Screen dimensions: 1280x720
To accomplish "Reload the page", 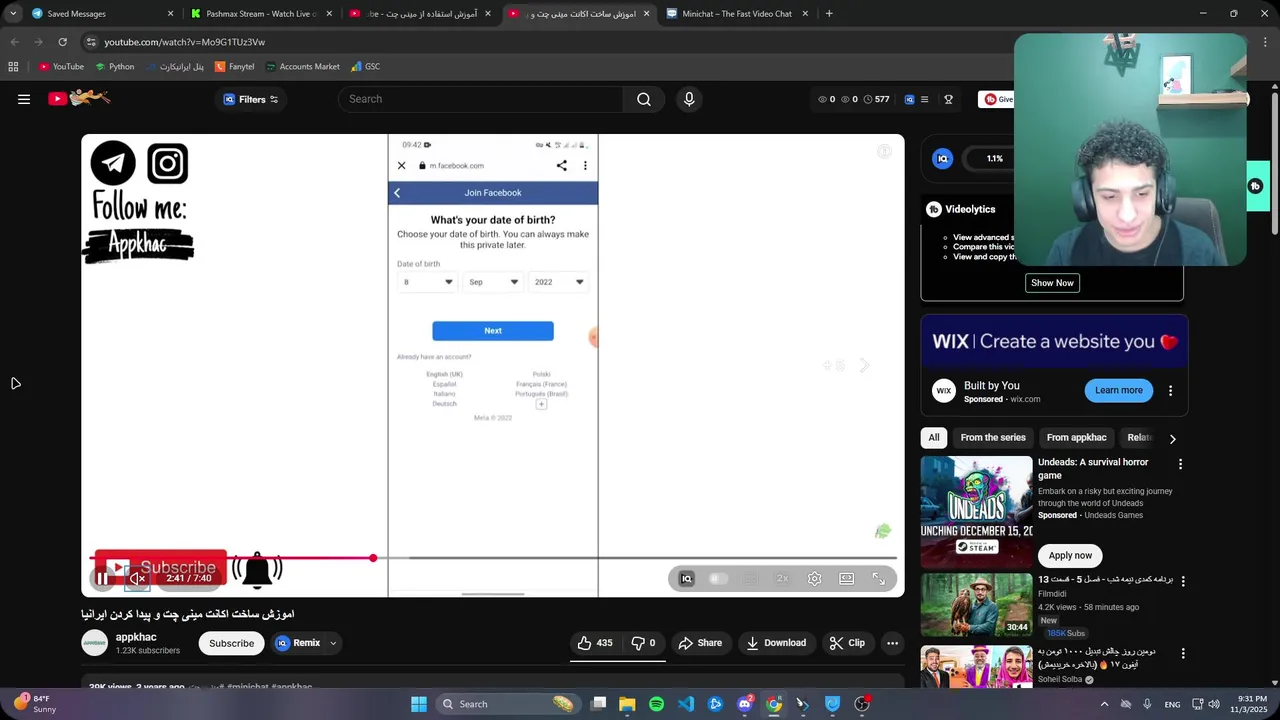I will coord(62,42).
